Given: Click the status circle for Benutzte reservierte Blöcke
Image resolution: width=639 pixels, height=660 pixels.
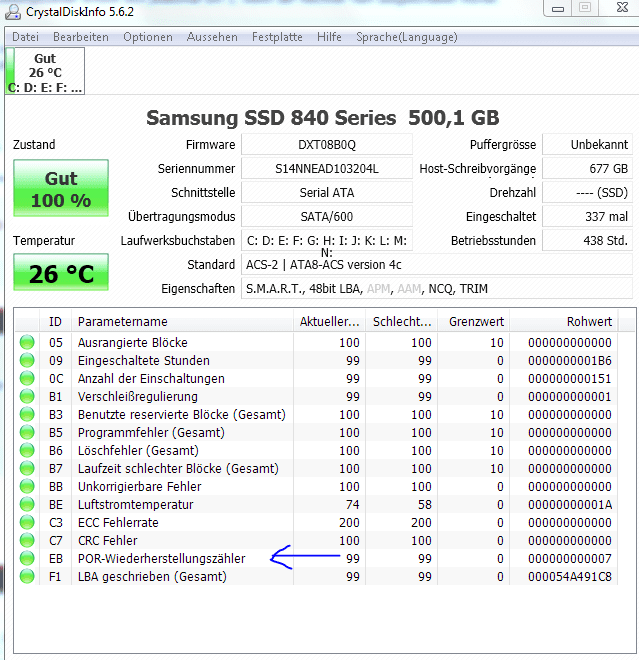Looking at the screenshot, I should (x=27, y=415).
